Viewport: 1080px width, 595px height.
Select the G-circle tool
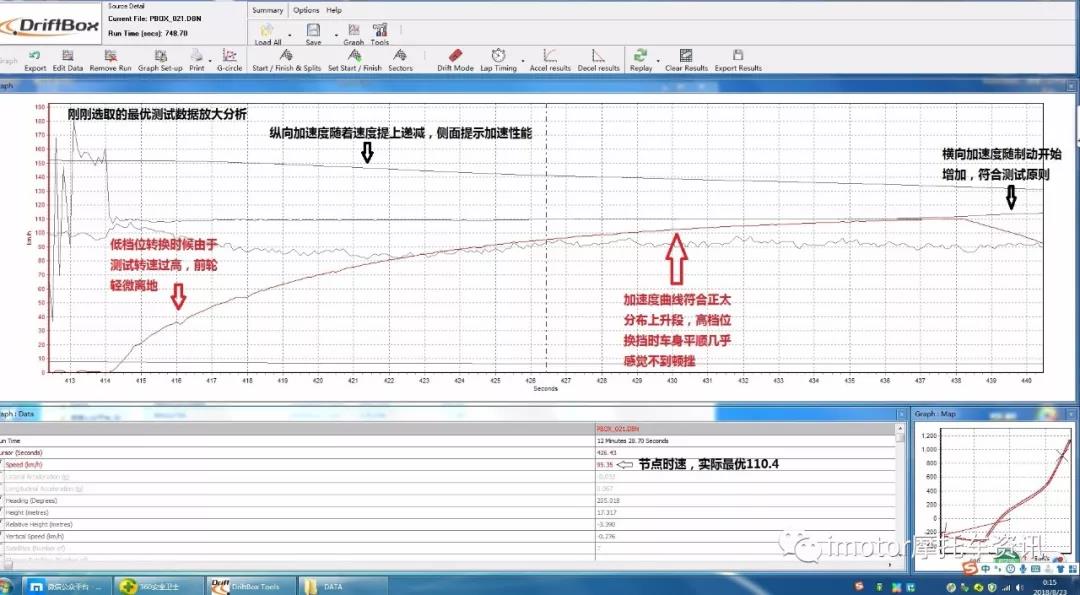point(230,58)
